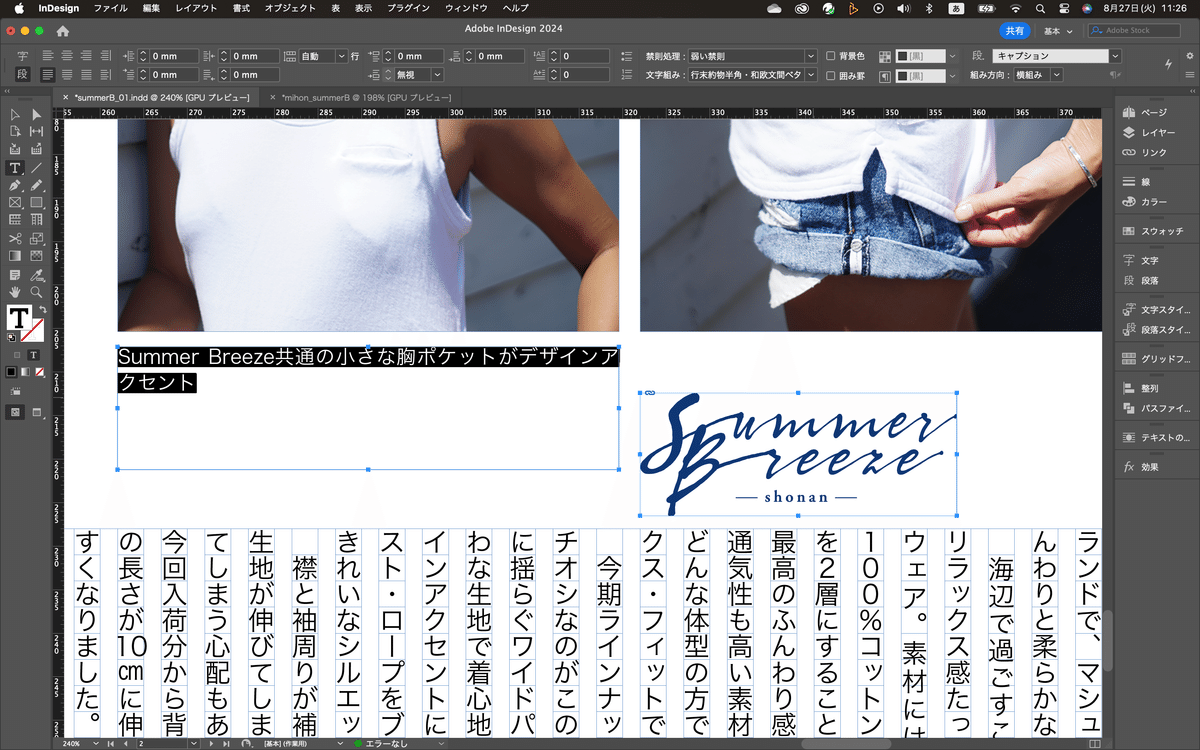Select the Hand tool
1200x750 pixels.
pos(15,291)
